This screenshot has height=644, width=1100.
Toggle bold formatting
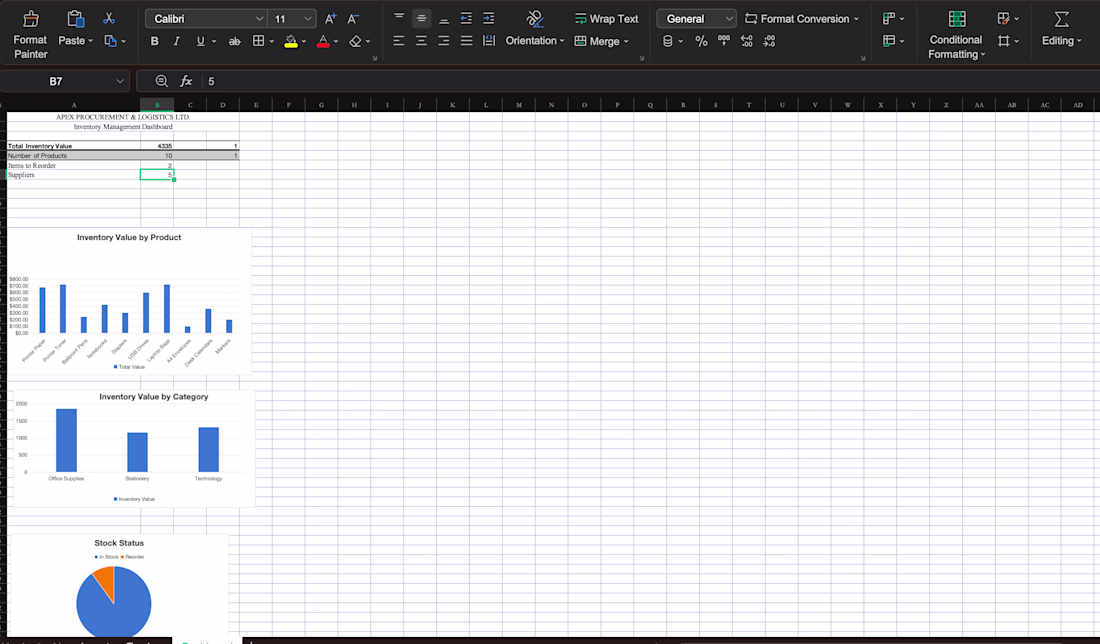[154, 41]
